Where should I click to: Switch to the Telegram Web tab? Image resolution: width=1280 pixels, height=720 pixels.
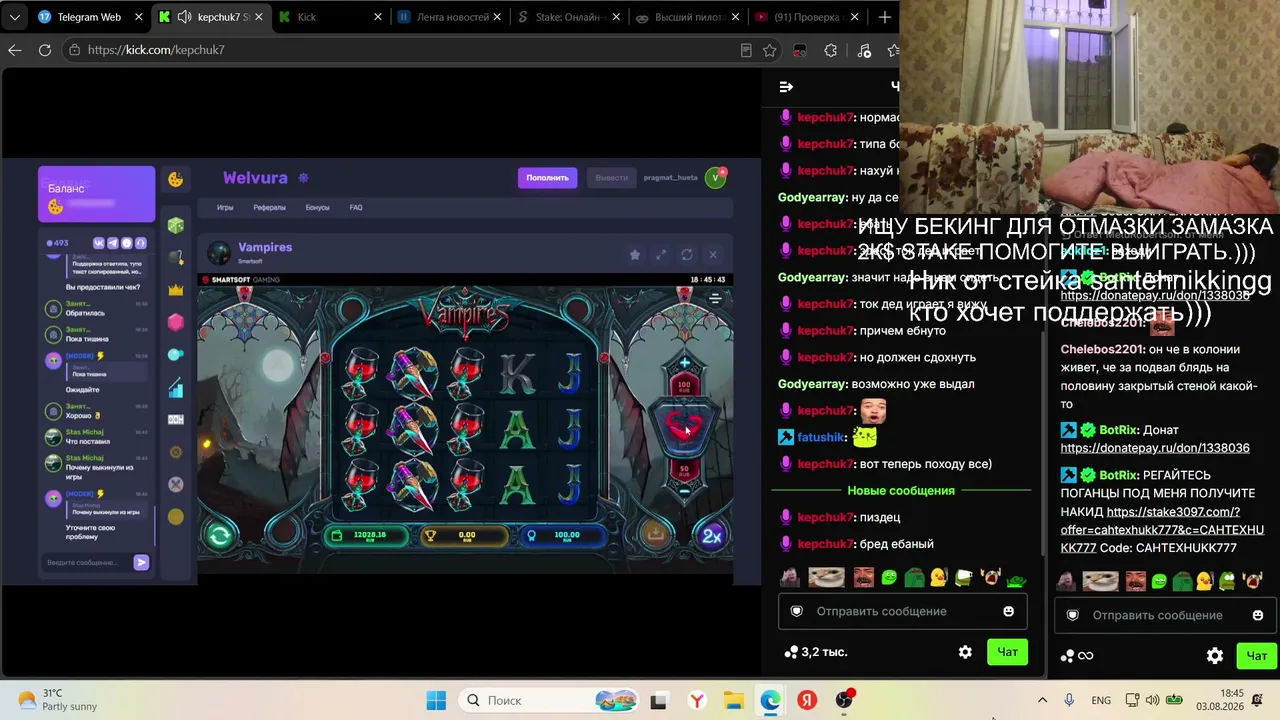point(88,17)
